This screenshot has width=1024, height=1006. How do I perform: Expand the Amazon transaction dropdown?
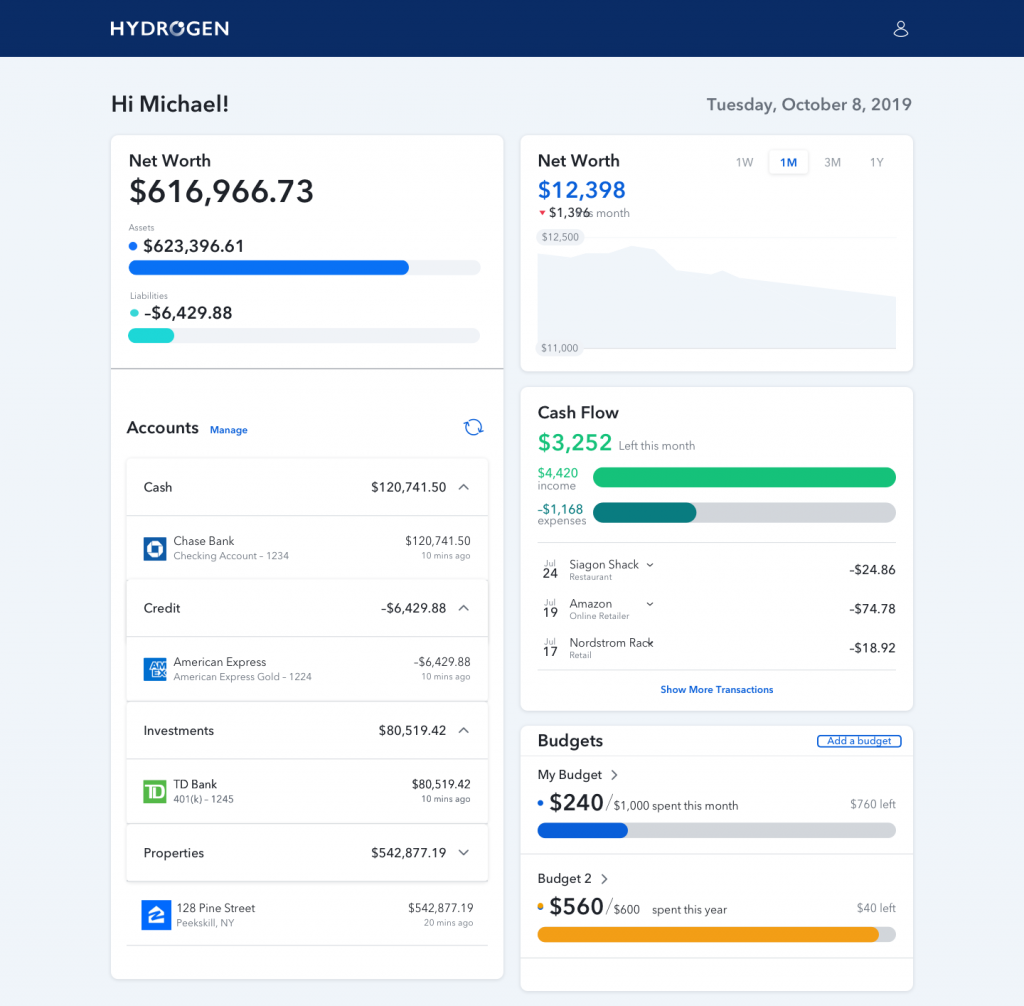(x=650, y=604)
